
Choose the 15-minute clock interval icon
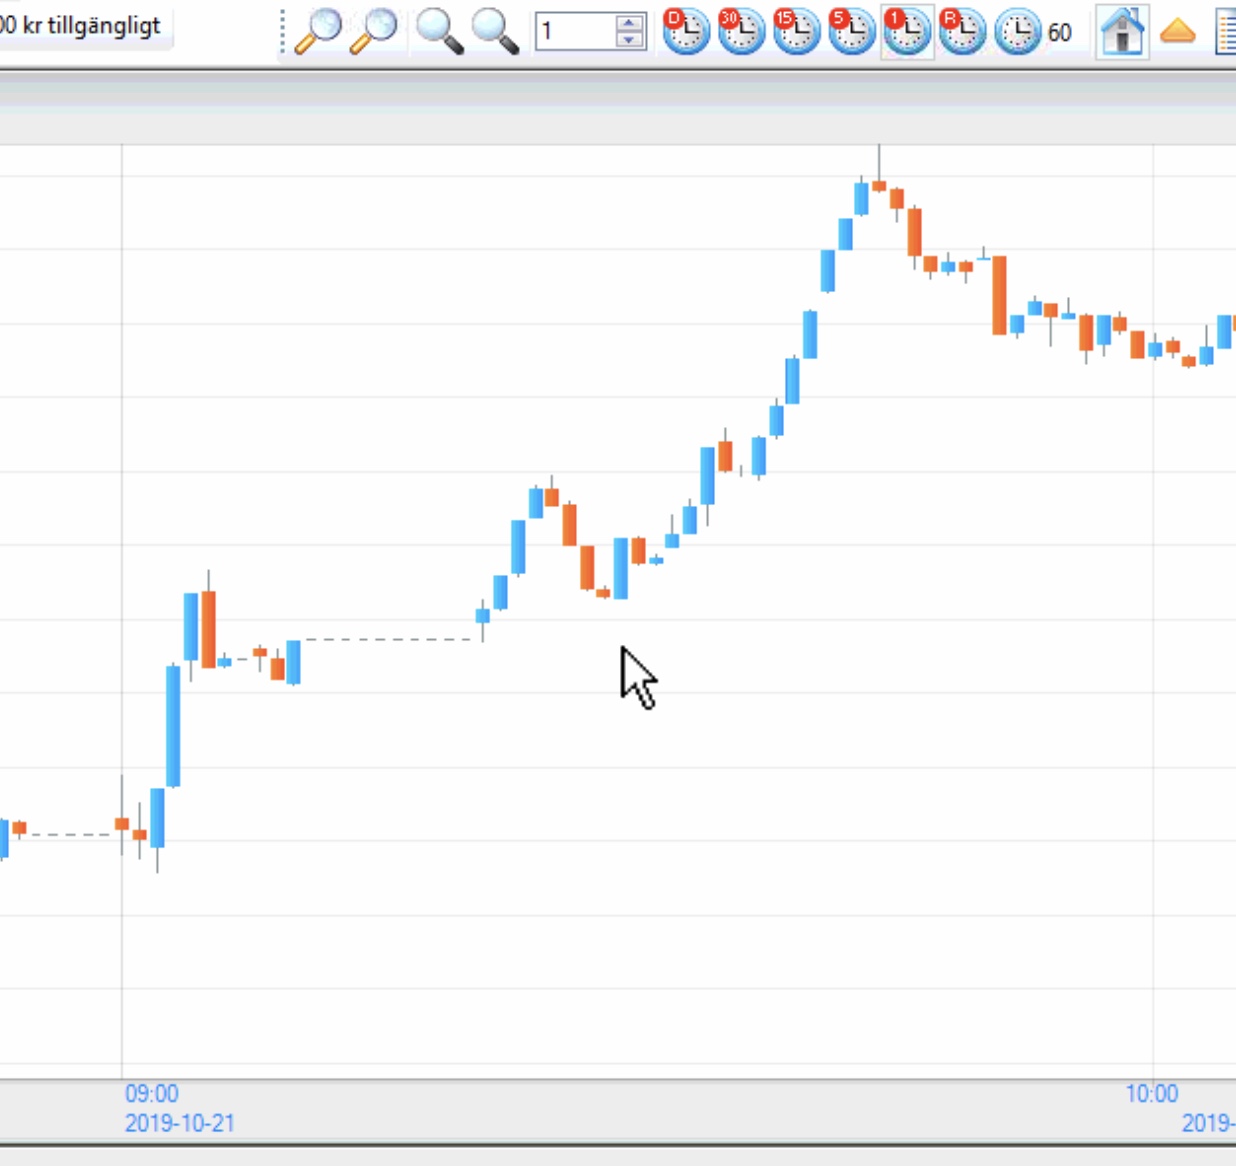coord(796,32)
